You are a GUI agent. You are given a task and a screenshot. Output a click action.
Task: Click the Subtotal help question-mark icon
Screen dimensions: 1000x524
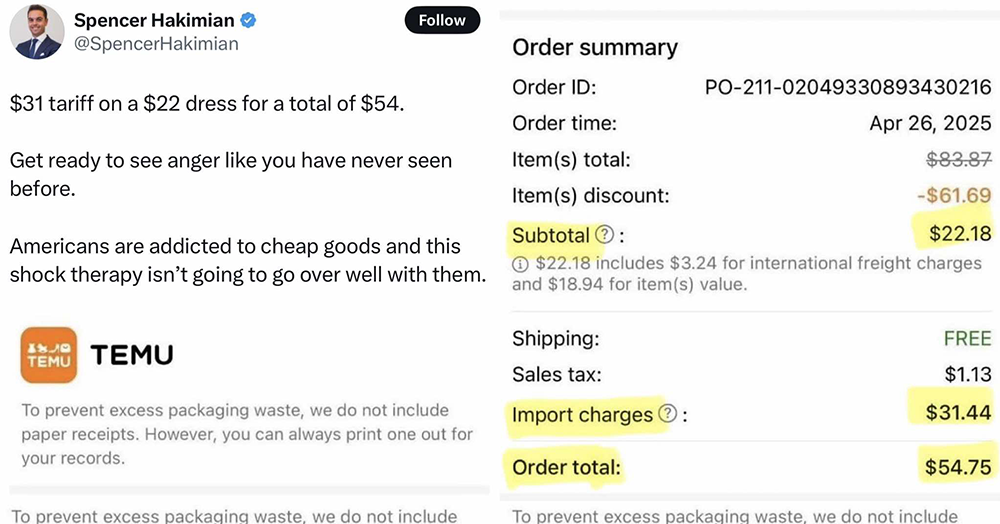tap(604, 235)
